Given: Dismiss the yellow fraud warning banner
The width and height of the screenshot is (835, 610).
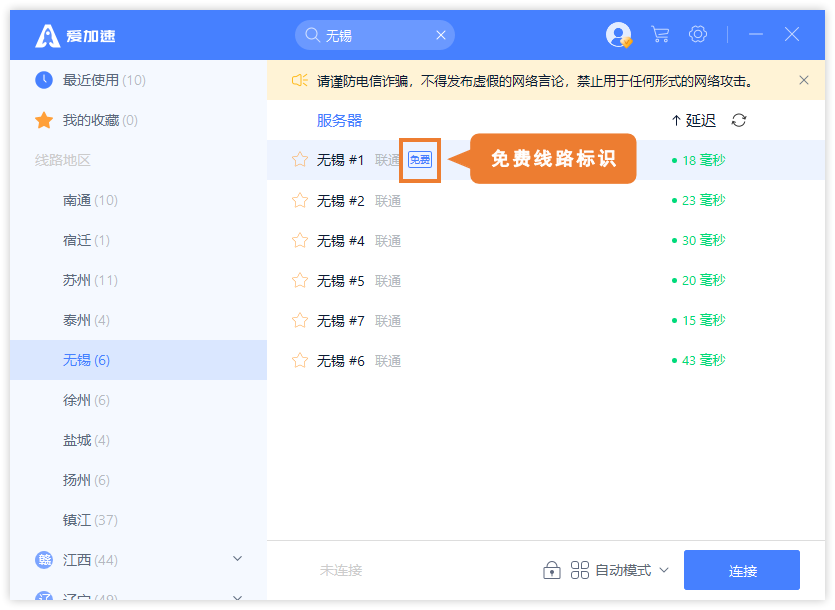Looking at the screenshot, I should click(x=804, y=80).
